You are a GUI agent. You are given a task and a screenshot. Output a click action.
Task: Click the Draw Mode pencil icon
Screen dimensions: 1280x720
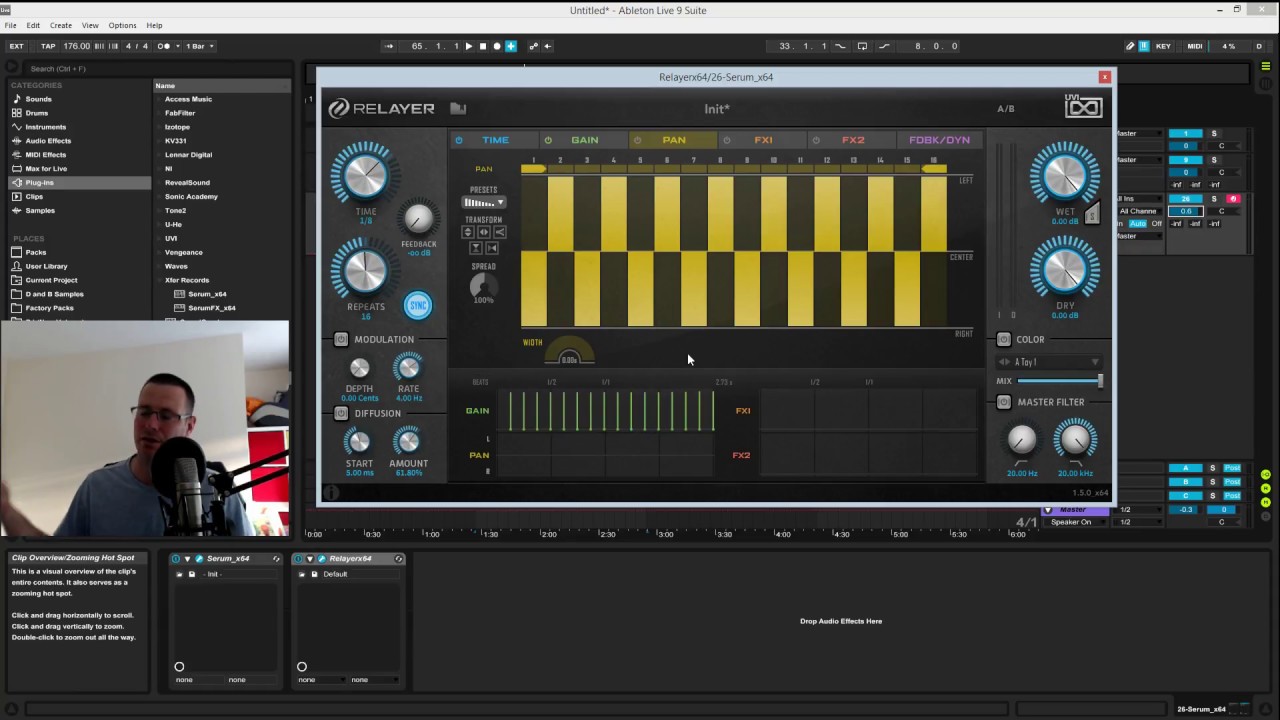pos(1130,46)
